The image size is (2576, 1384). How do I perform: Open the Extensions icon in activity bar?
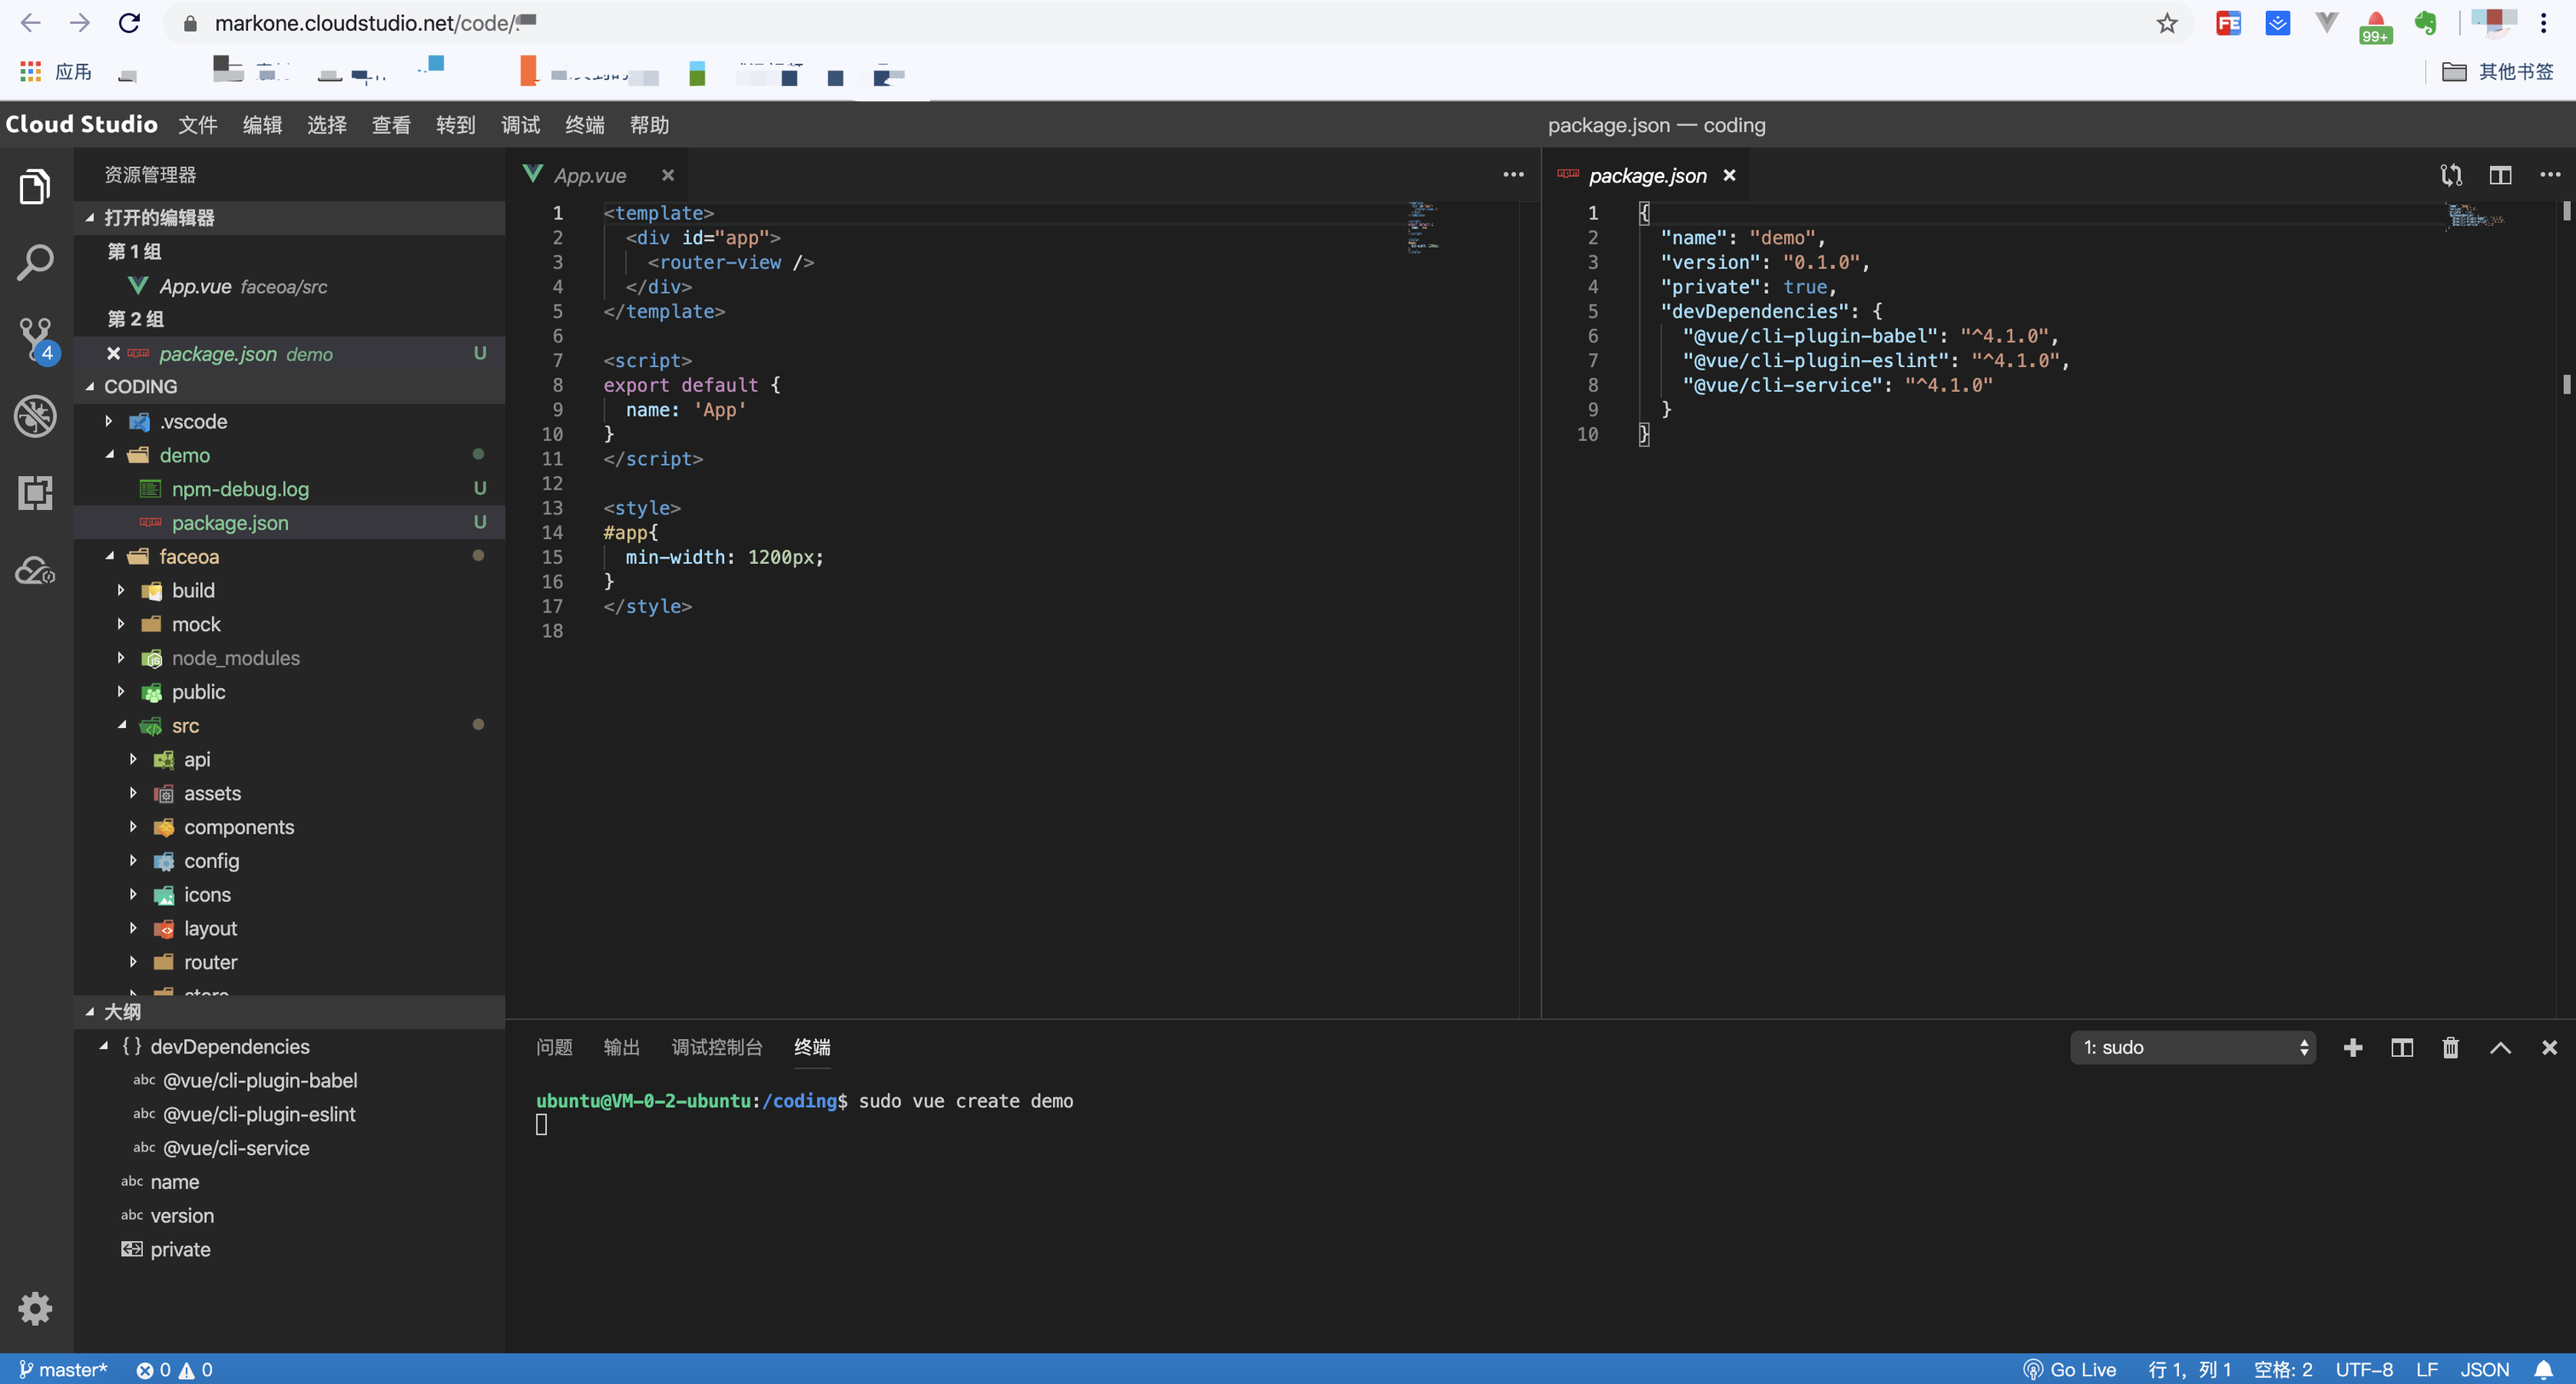[x=36, y=493]
